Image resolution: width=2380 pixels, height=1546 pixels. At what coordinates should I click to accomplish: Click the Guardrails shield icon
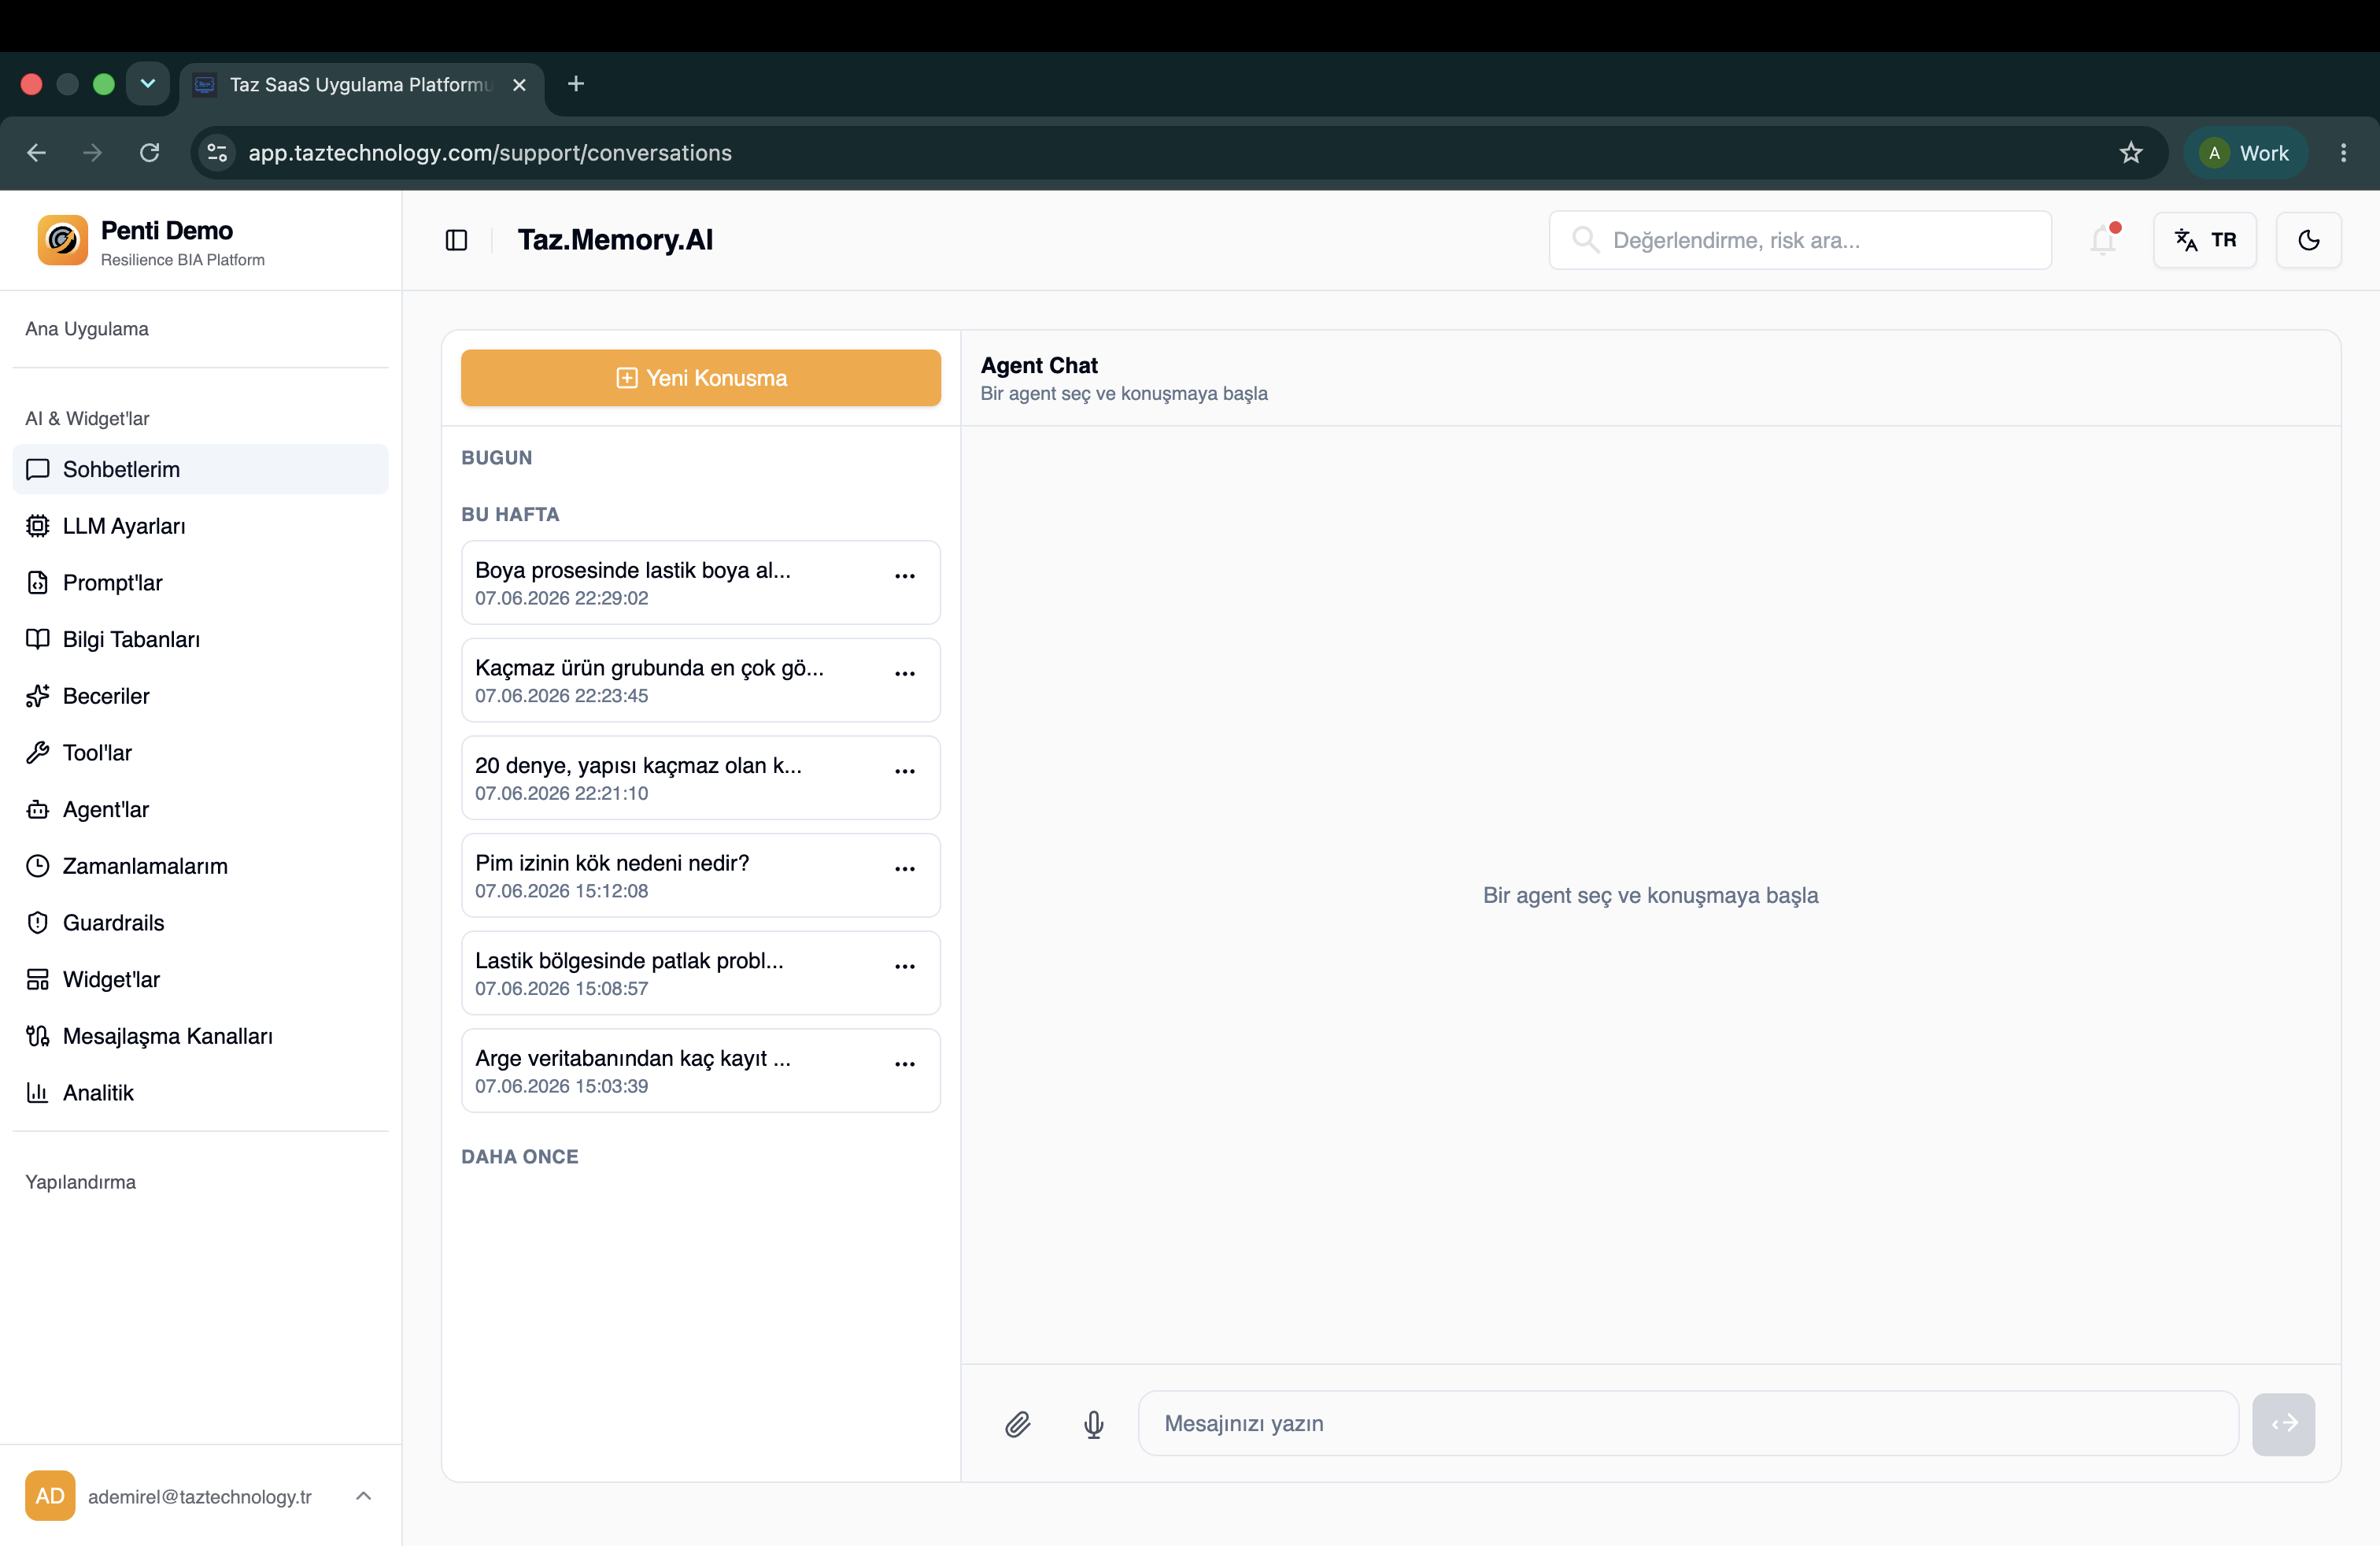38,923
